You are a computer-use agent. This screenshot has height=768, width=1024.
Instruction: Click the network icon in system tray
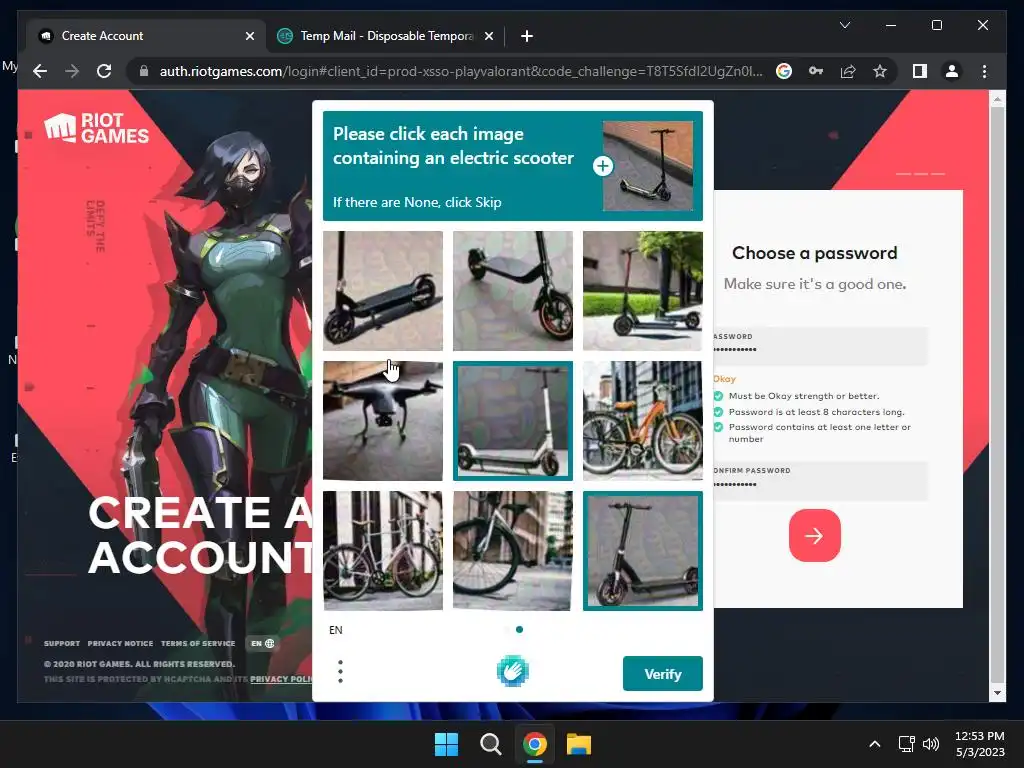(906, 744)
